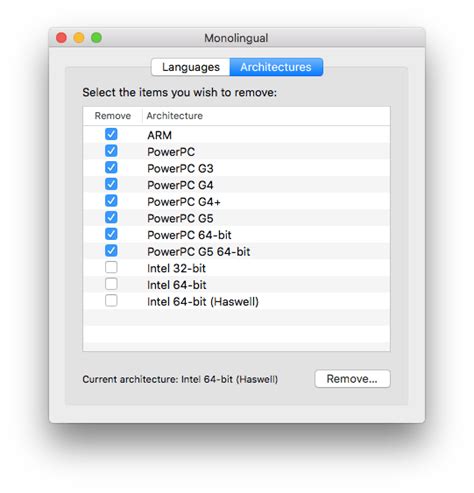The height and width of the screenshot is (493, 474).
Task: Click the Remove column header
Action: 113,116
